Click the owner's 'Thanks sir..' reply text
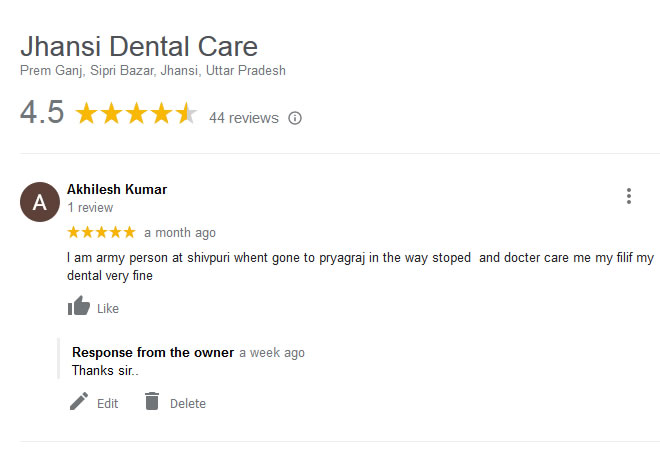The image size is (660, 461). tap(105, 370)
